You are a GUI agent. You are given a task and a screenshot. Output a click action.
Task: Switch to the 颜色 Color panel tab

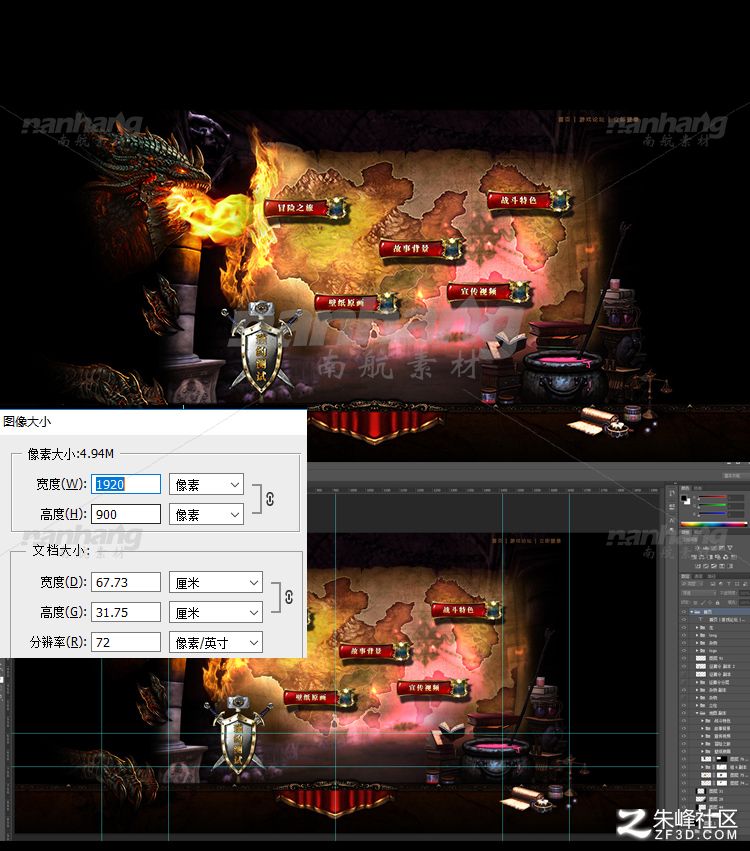coord(685,488)
